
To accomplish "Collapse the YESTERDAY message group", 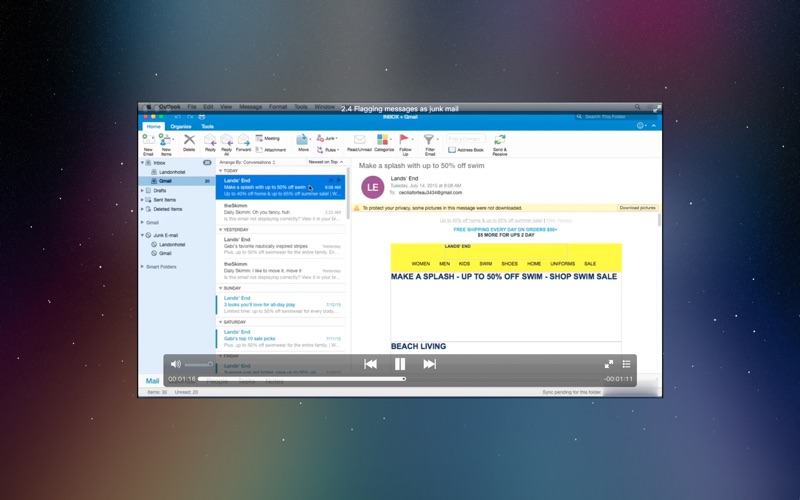I will (x=220, y=230).
